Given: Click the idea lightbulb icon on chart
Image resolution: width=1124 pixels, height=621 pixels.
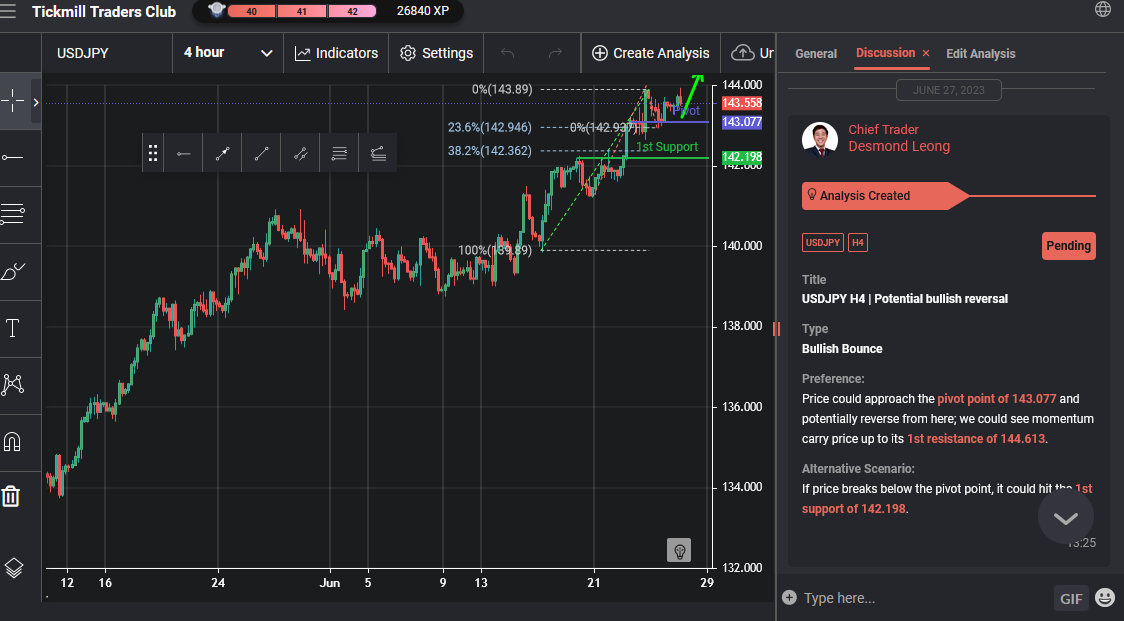Looking at the screenshot, I should coord(679,551).
